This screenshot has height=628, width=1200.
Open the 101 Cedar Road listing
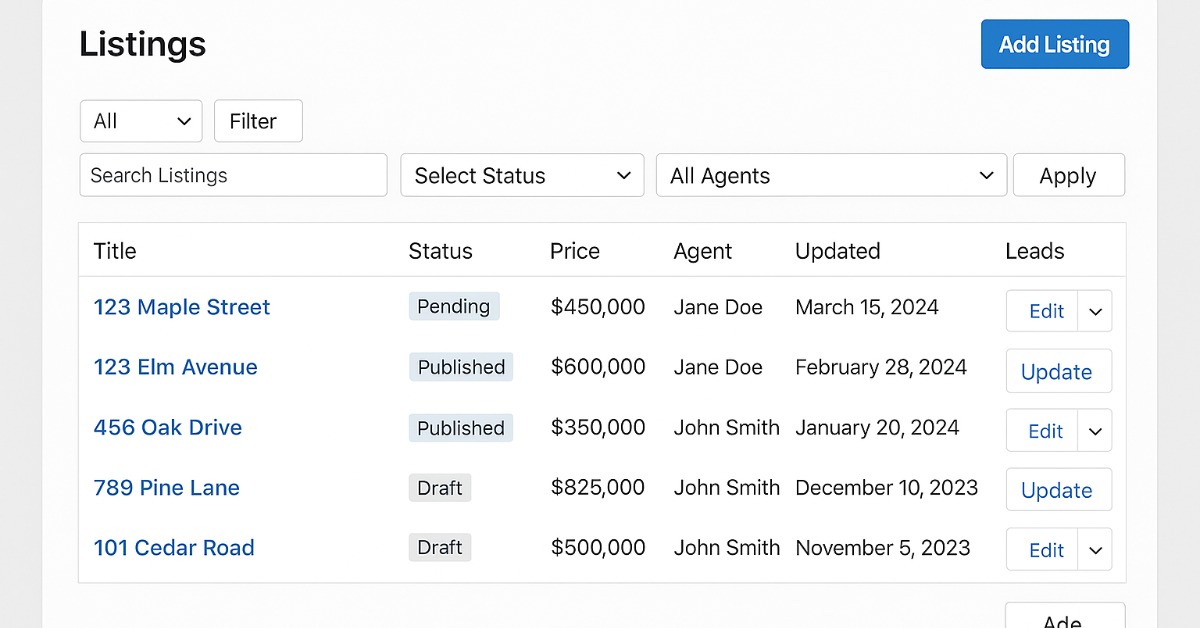coord(174,548)
